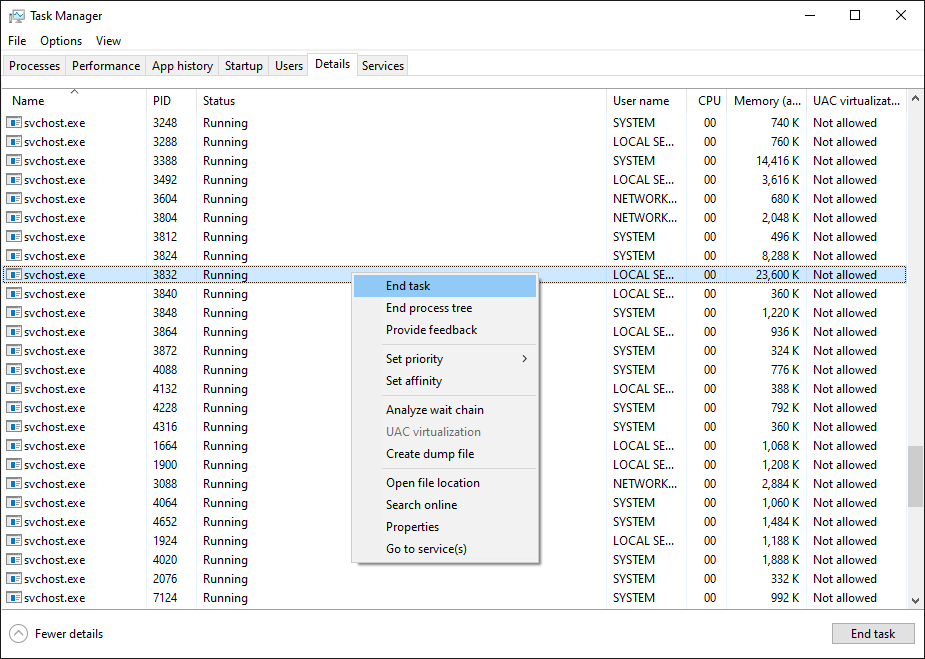925x659 pixels.
Task: Click the process icon of svchost.exe PID 4316
Action: (14, 427)
